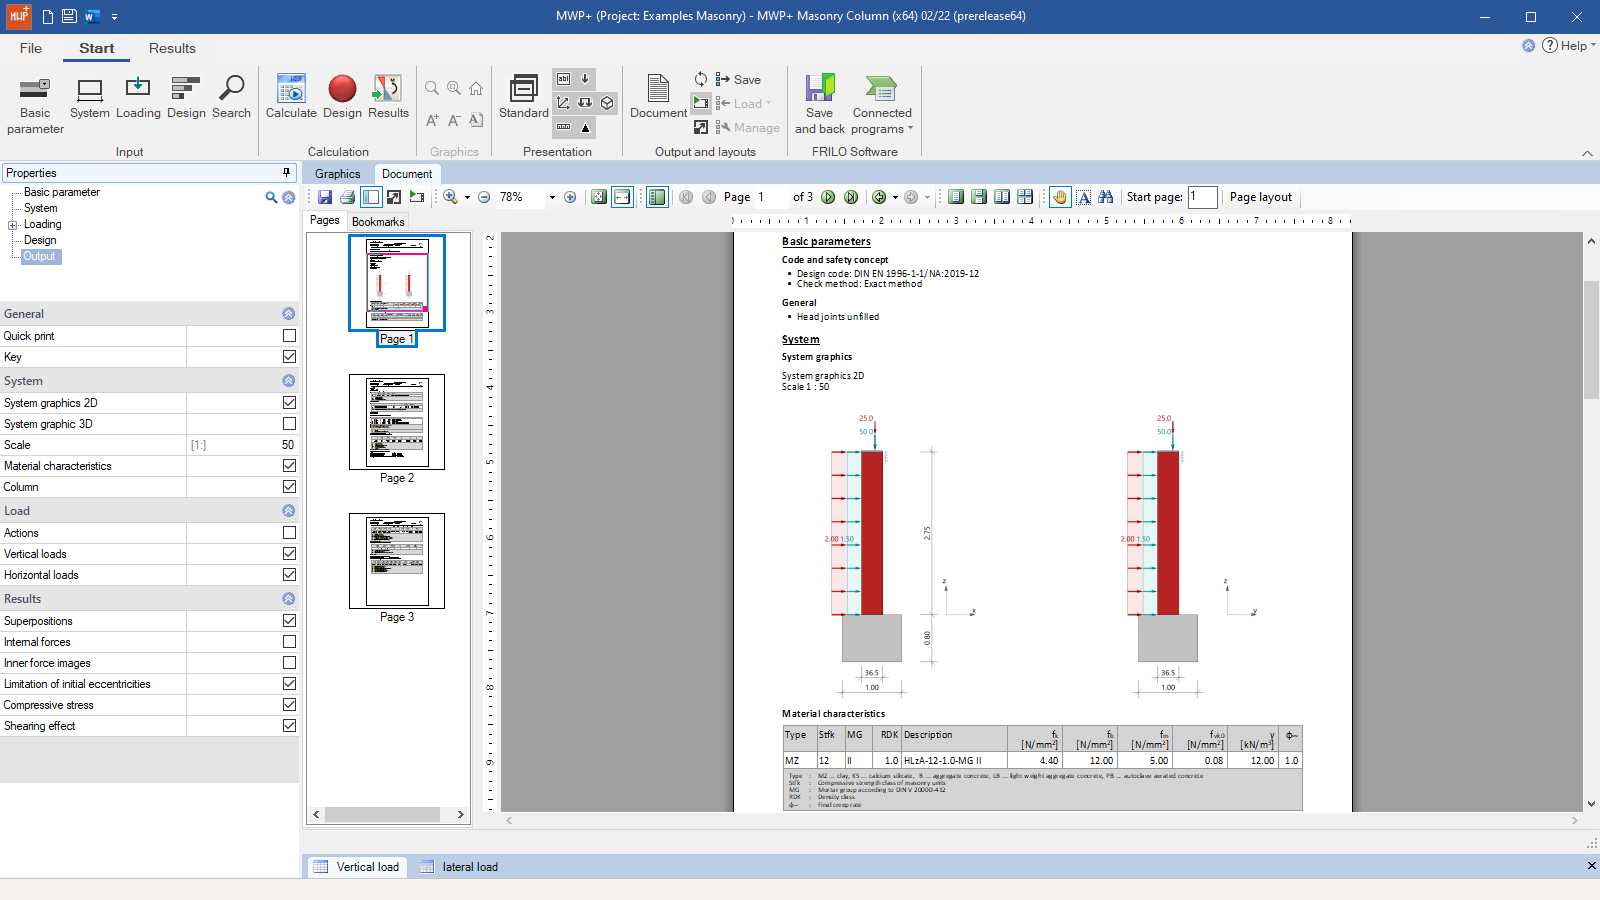Screen dimensions: 1600x900
Task: Collapse the System section header
Action: [x=288, y=381]
